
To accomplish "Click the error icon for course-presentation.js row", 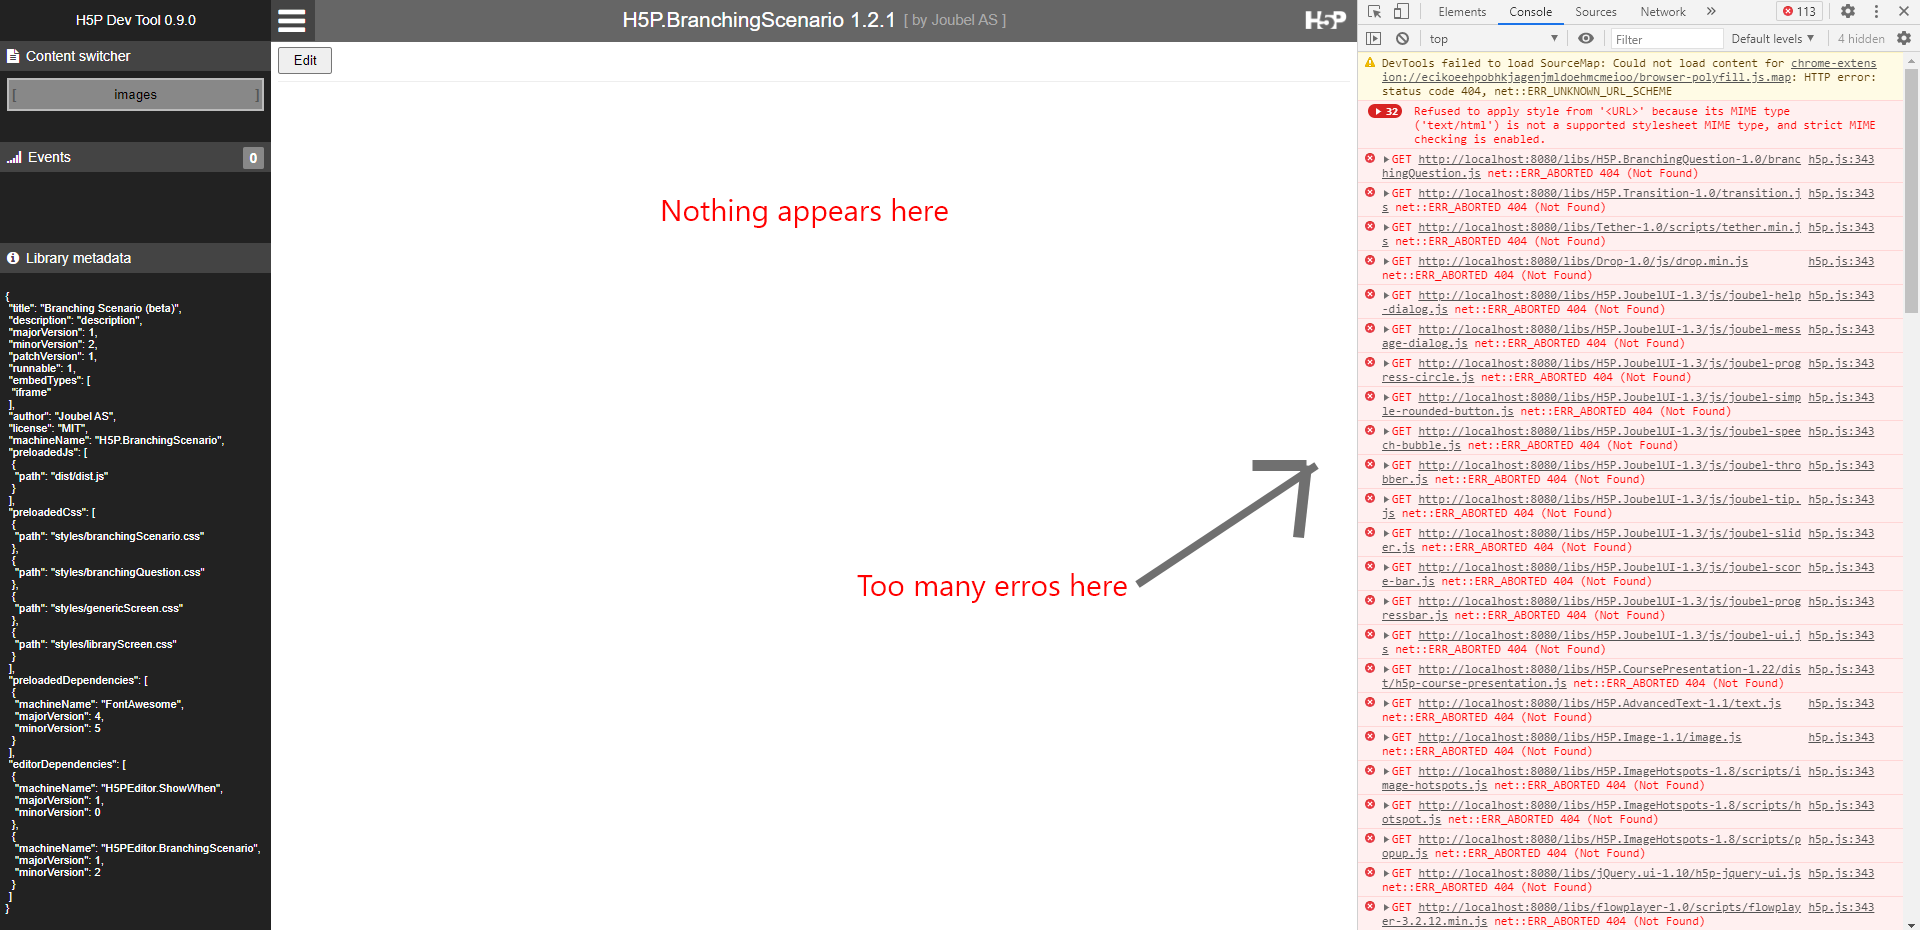I will pyautogui.click(x=1370, y=668).
